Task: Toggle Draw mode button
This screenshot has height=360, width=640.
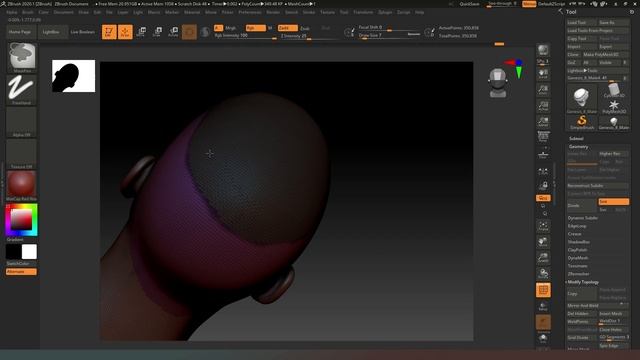Action: click(125, 32)
